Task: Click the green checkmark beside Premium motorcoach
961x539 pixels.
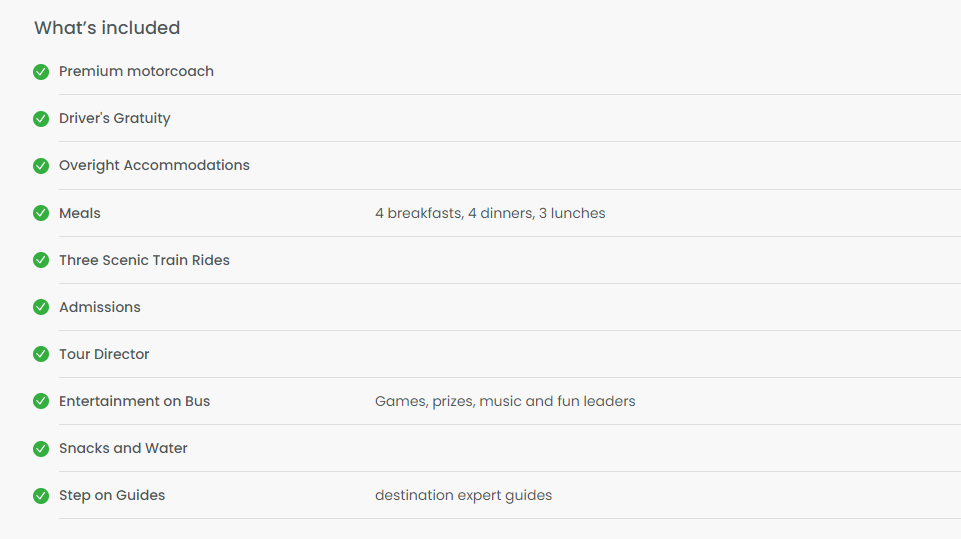Action: click(x=41, y=72)
